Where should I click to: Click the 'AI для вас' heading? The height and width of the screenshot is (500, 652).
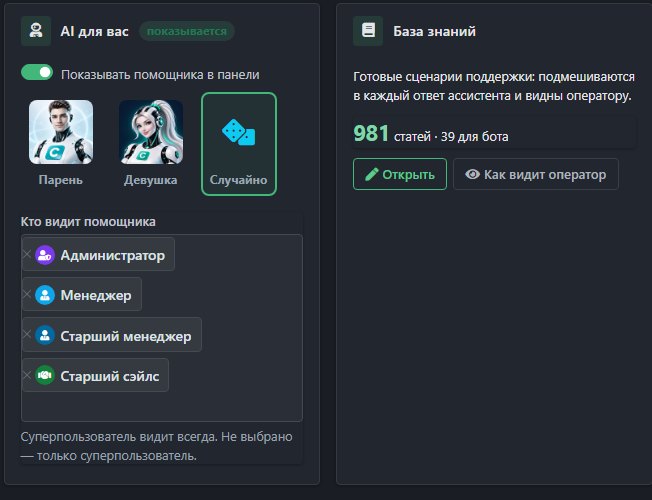94,31
